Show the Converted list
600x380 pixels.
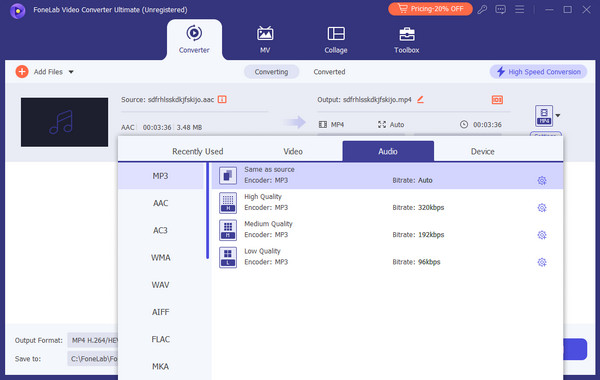pyautogui.click(x=329, y=72)
